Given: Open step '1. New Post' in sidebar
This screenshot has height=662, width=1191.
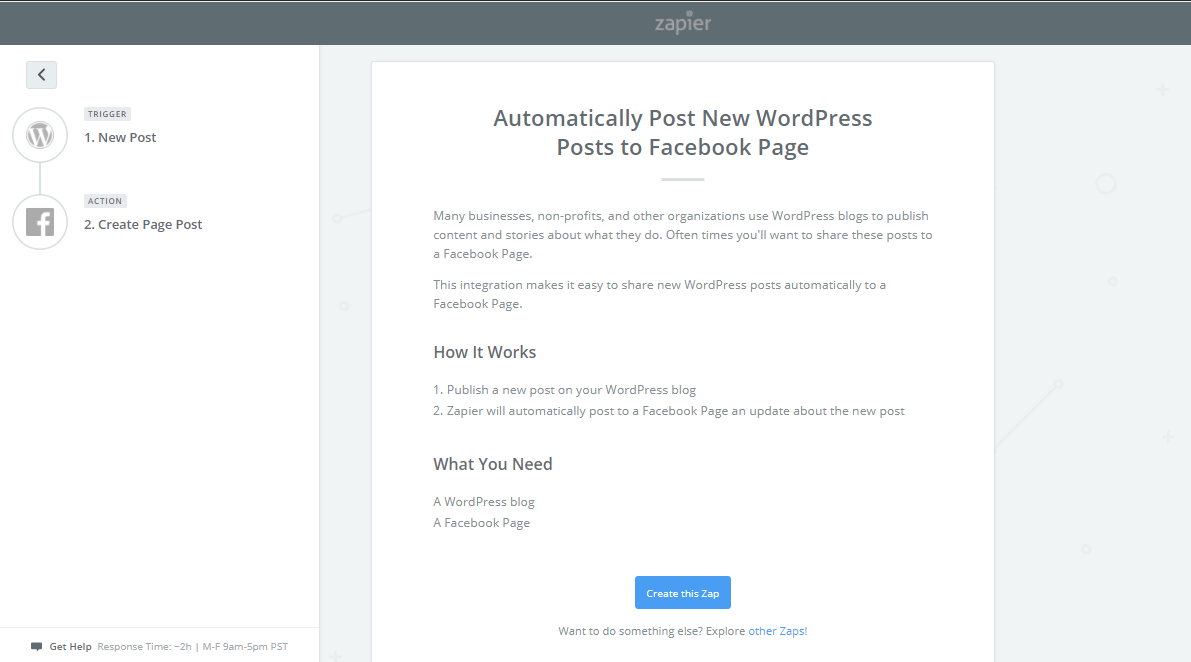Looking at the screenshot, I should coord(120,137).
